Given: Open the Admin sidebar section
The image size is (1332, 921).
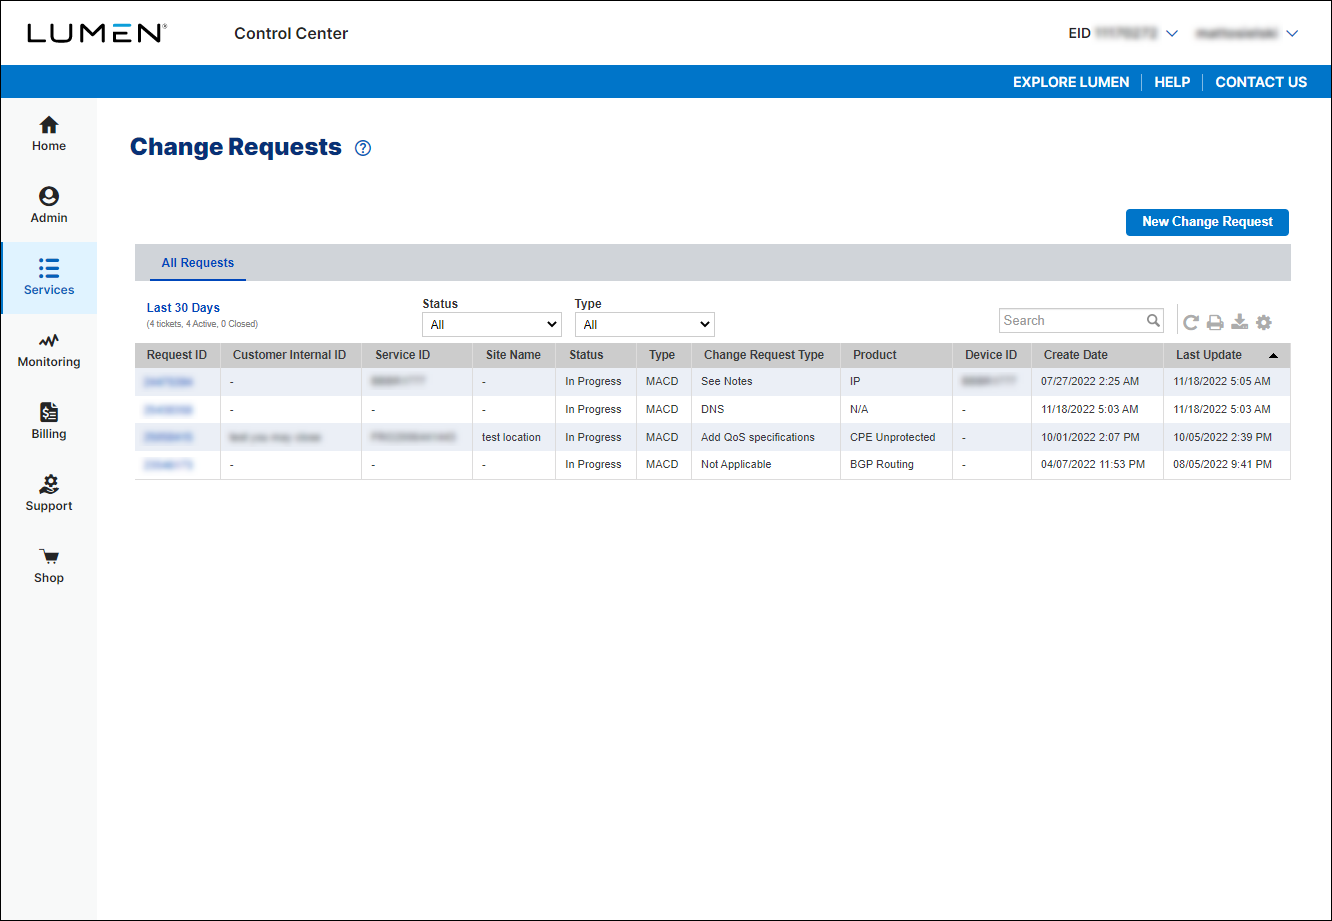Looking at the screenshot, I should pos(48,206).
